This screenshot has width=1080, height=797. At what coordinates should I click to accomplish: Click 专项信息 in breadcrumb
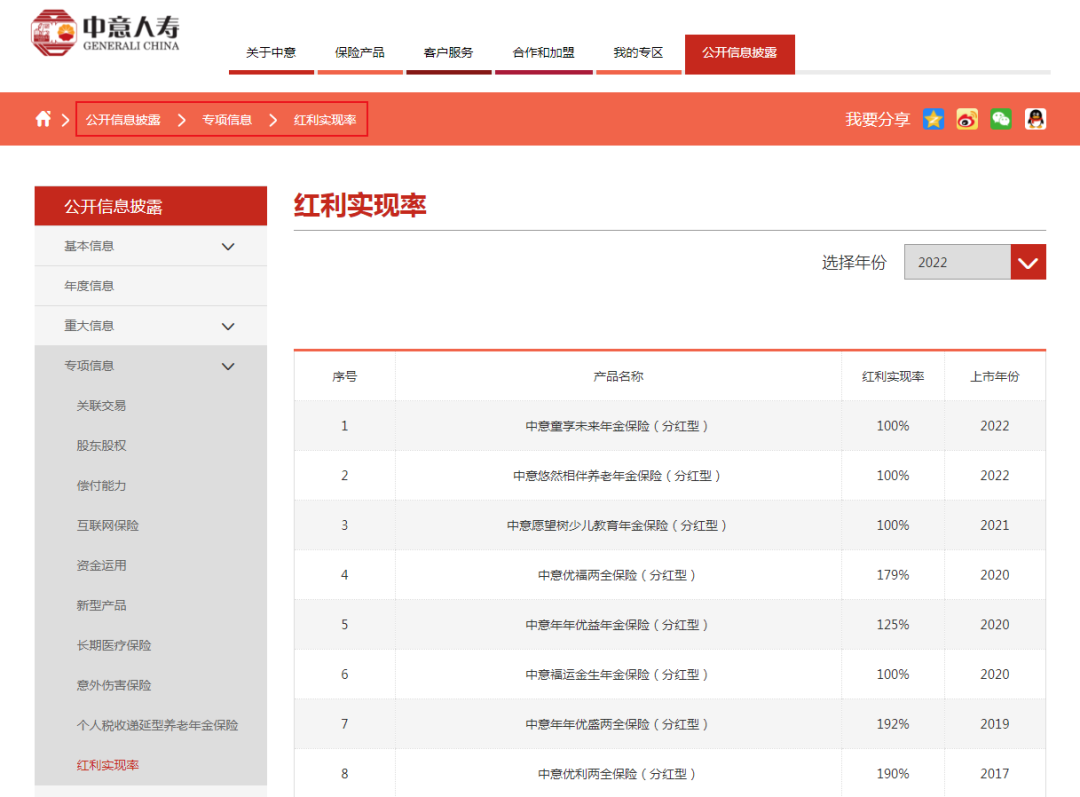click(x=227, y=120)
